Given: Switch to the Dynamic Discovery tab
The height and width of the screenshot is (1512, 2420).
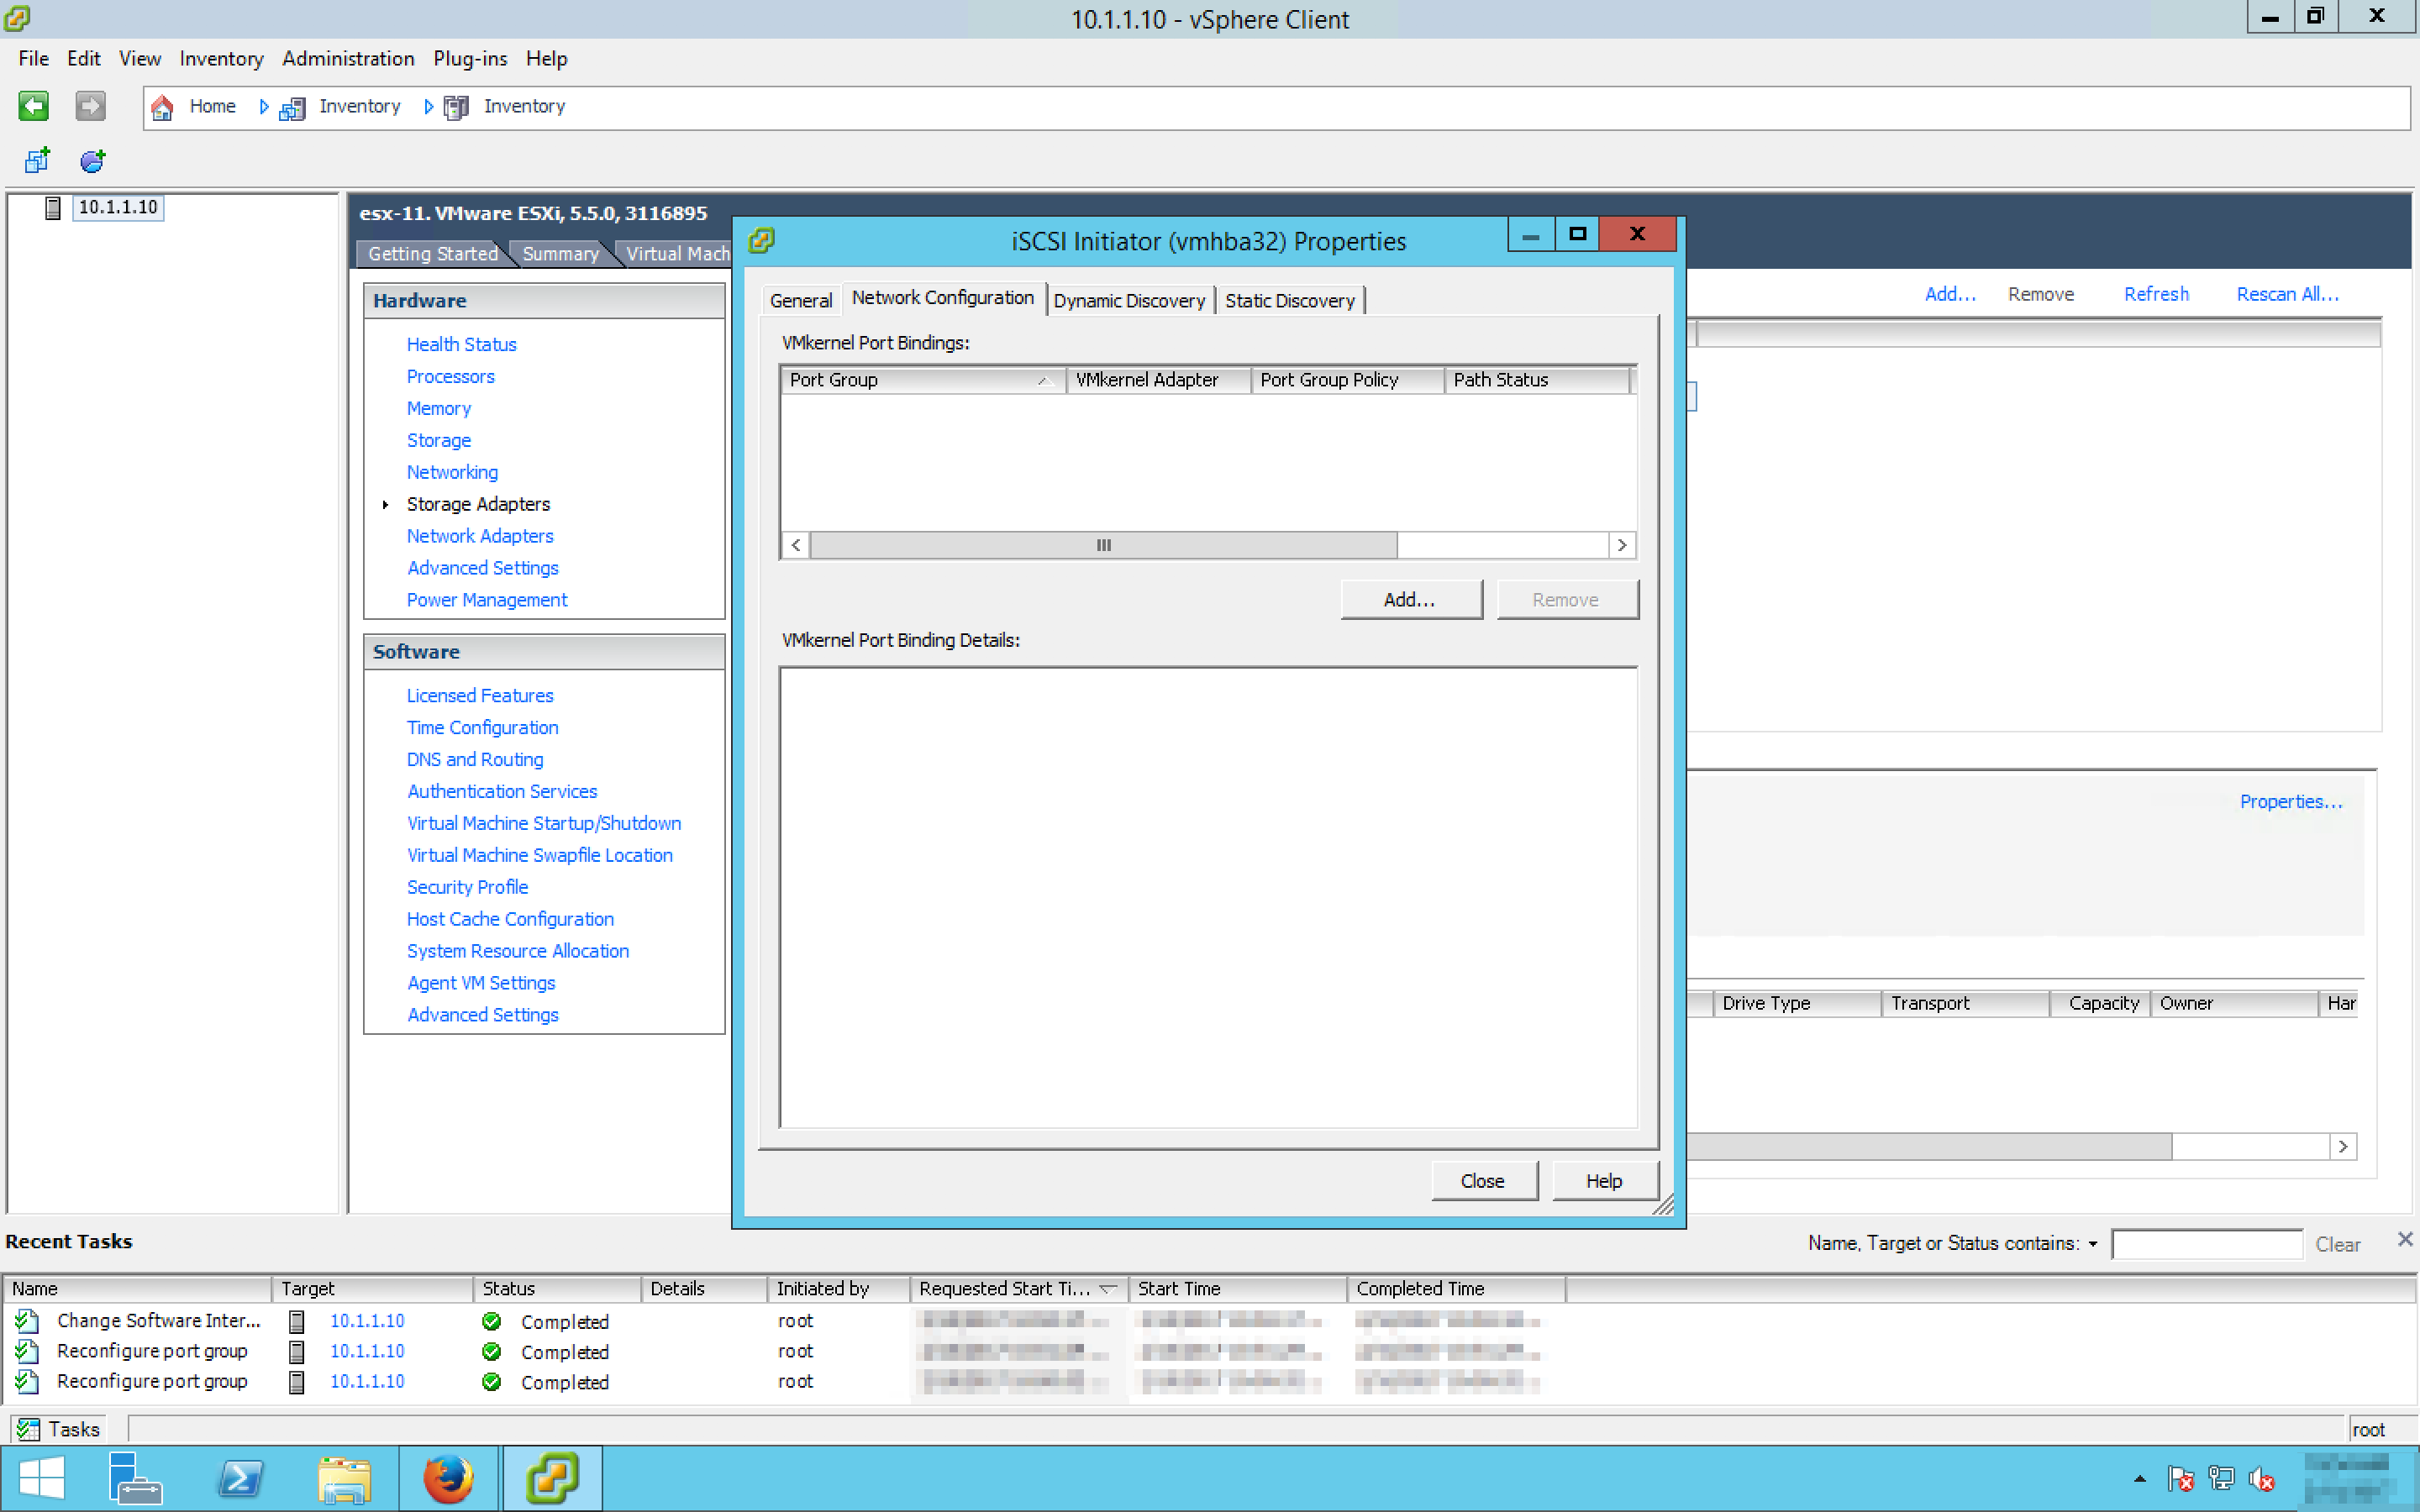Looking at the screenshot, I should click(x=1129, y=300).
